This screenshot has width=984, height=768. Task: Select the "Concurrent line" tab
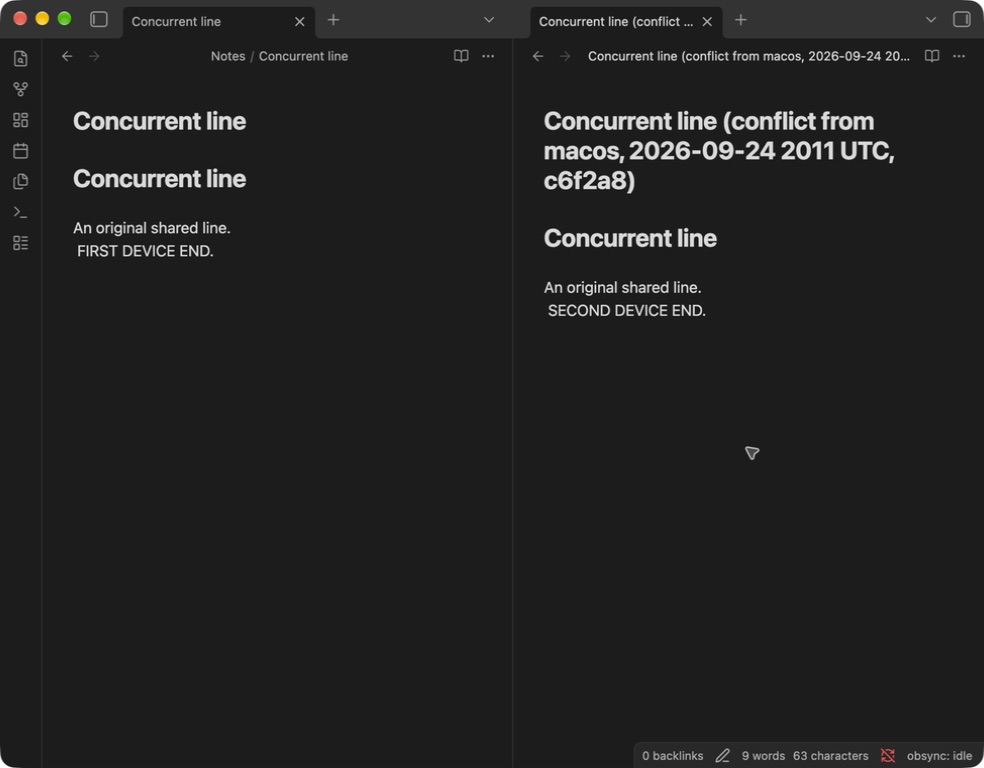pos(218,21)
